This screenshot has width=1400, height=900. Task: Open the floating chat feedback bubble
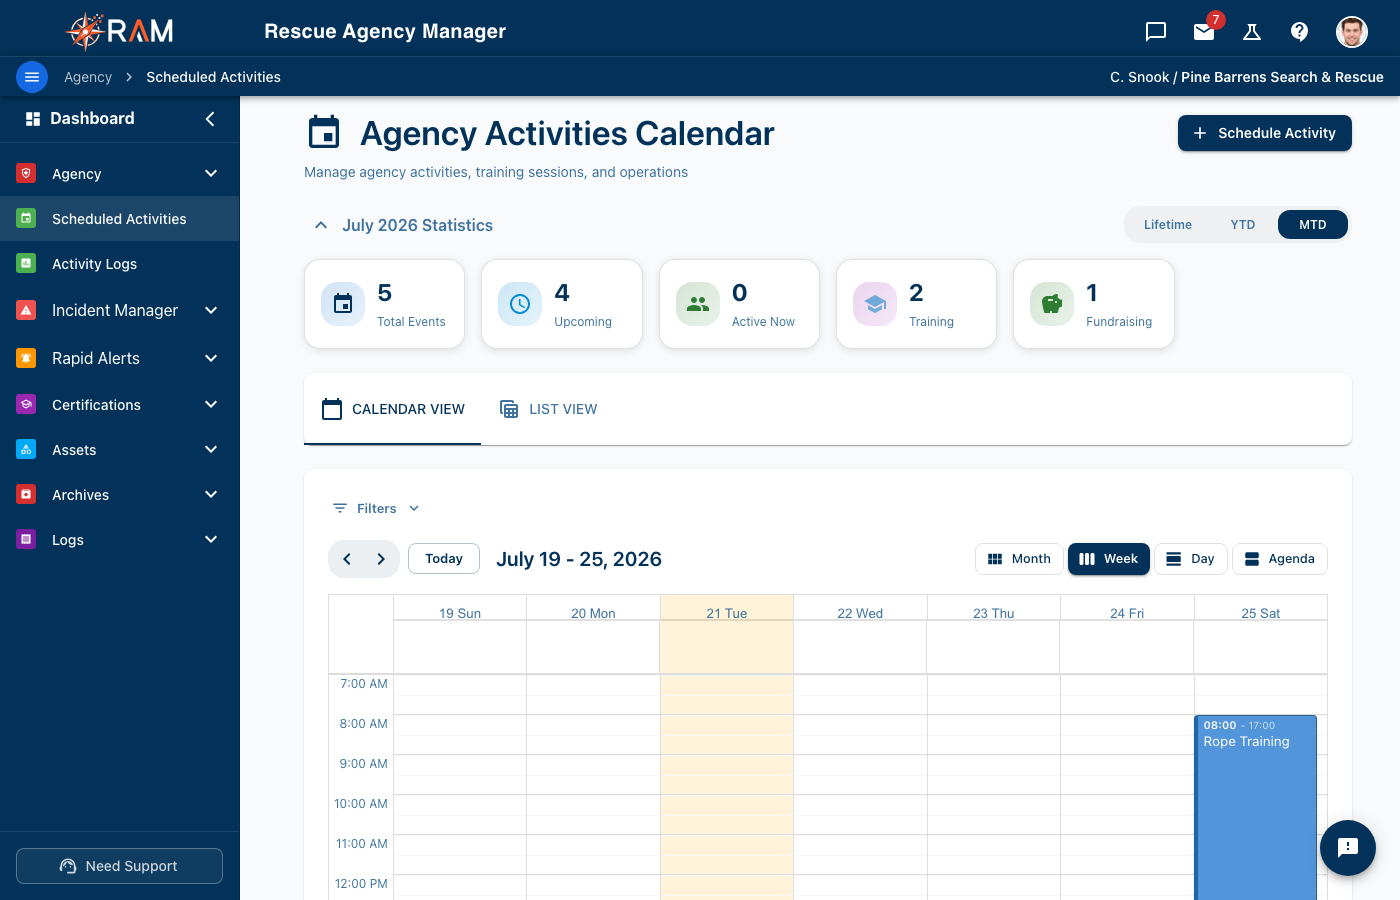[1348, 848]
